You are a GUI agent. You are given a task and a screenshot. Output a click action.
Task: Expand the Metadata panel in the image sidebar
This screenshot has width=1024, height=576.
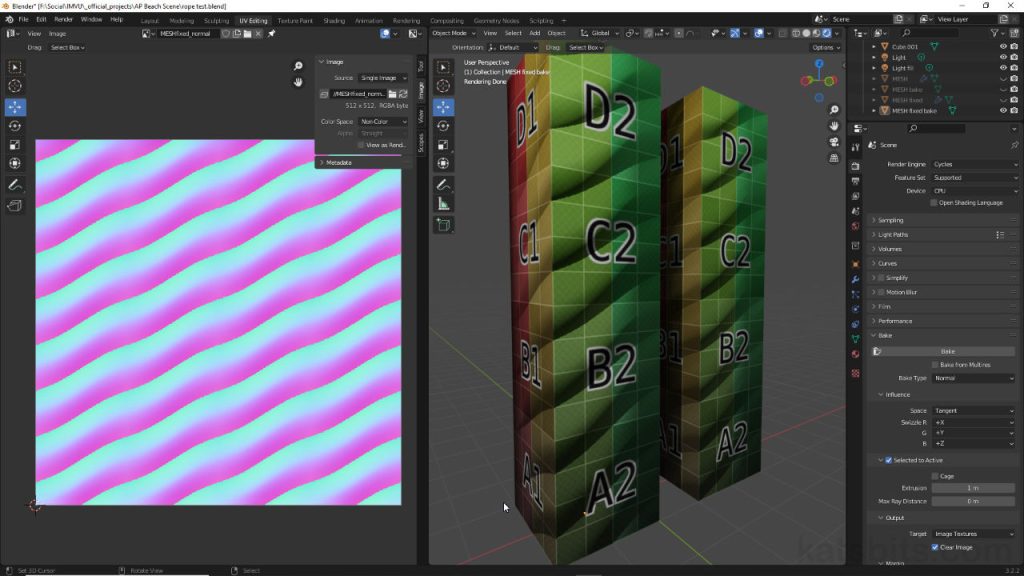340,160
